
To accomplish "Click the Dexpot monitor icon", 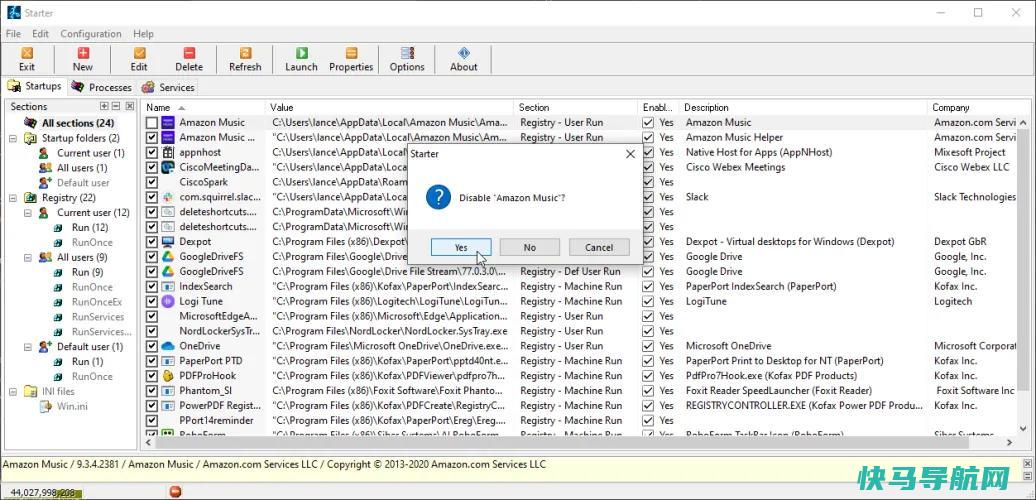I will 168,242.
